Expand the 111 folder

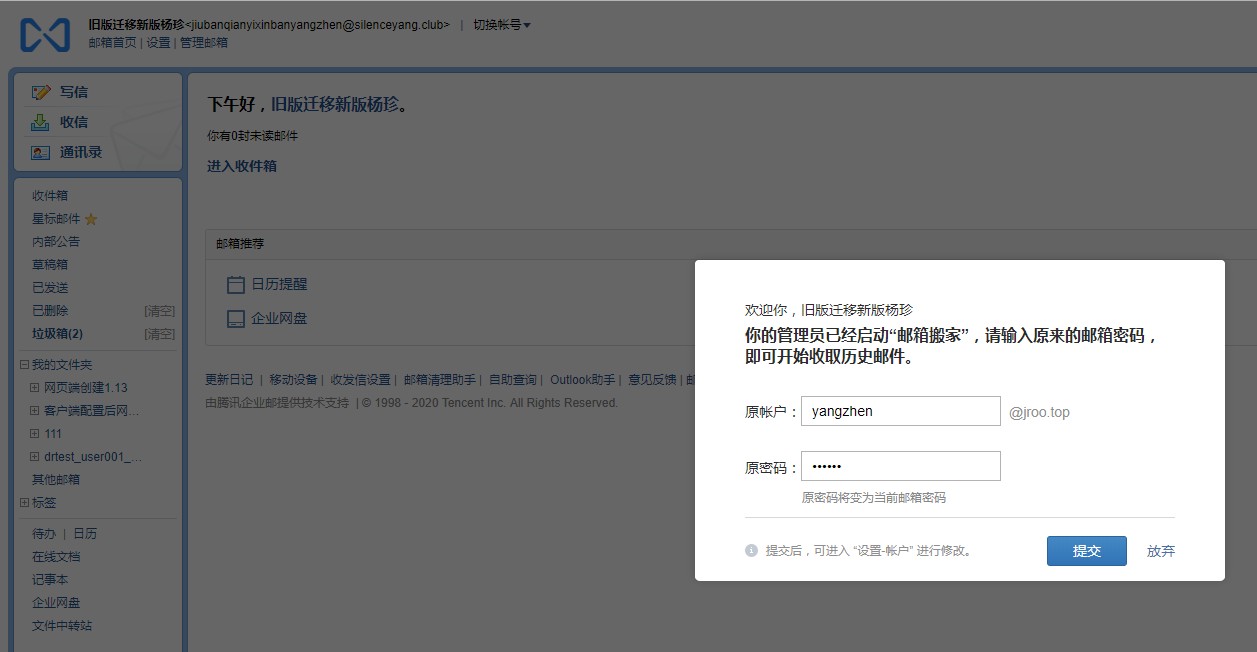(35, 434)
